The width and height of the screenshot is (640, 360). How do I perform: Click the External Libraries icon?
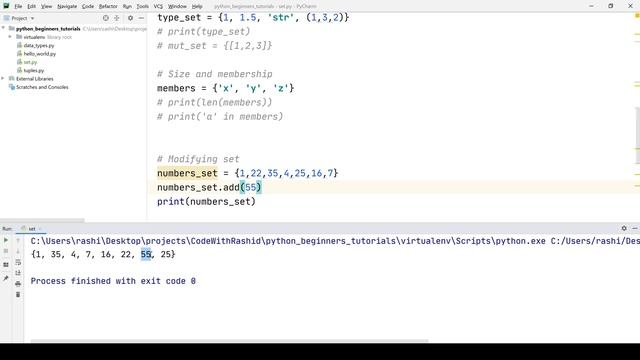[x=11, y=78]
